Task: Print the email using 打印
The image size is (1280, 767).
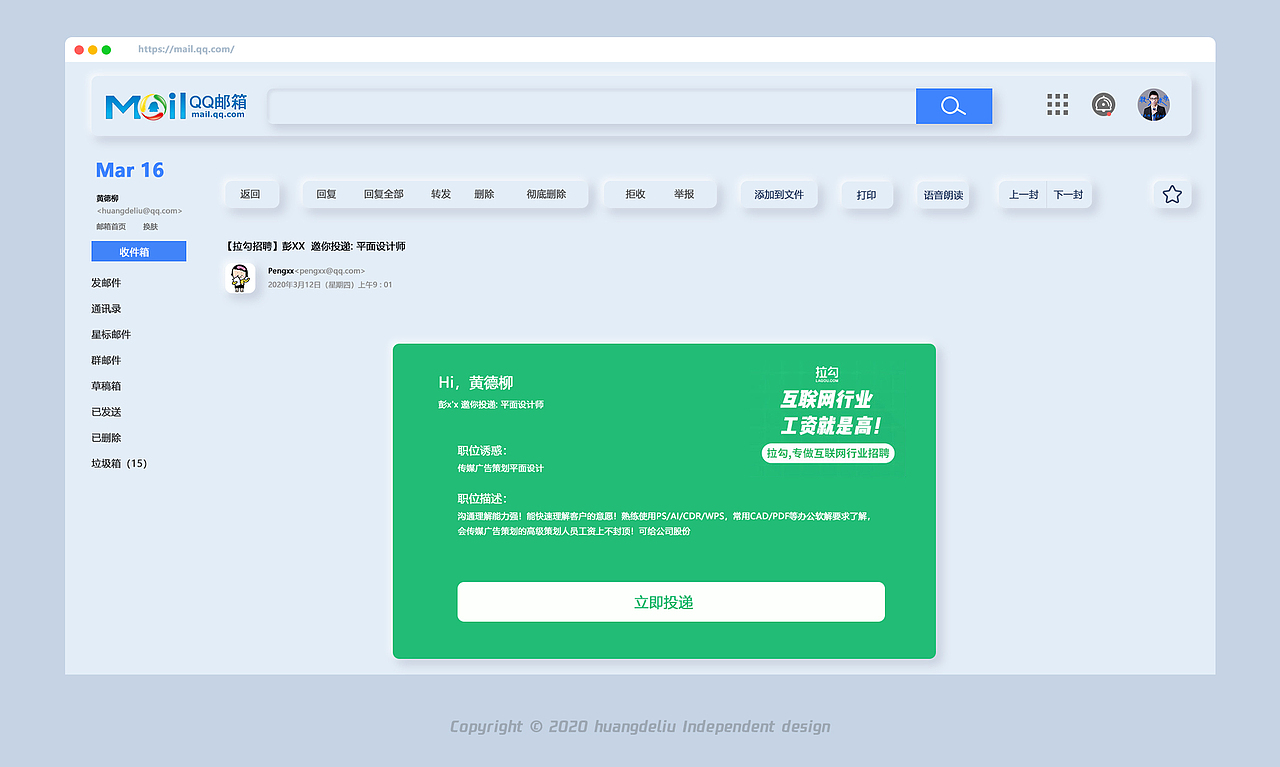Action: coord(866,194)
